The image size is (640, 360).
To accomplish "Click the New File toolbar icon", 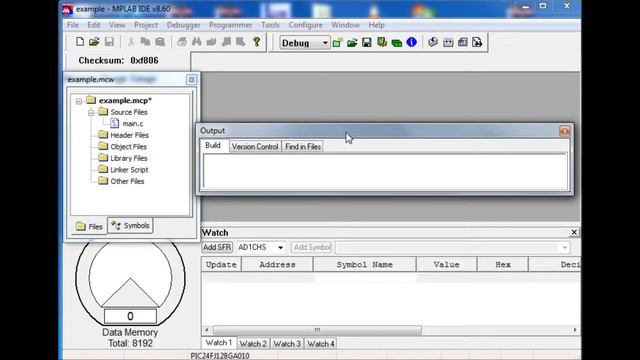I will pyautogui.click(x=80, y=42).
